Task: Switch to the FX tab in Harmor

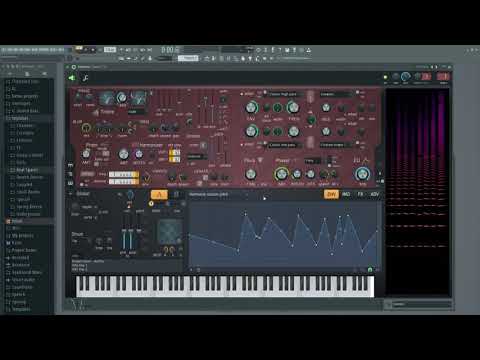Action: 360,194
